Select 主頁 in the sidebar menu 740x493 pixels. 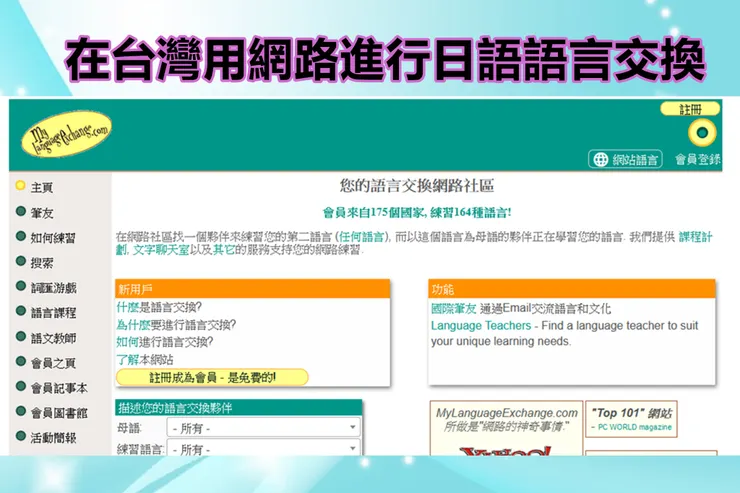tap(42, 188)
